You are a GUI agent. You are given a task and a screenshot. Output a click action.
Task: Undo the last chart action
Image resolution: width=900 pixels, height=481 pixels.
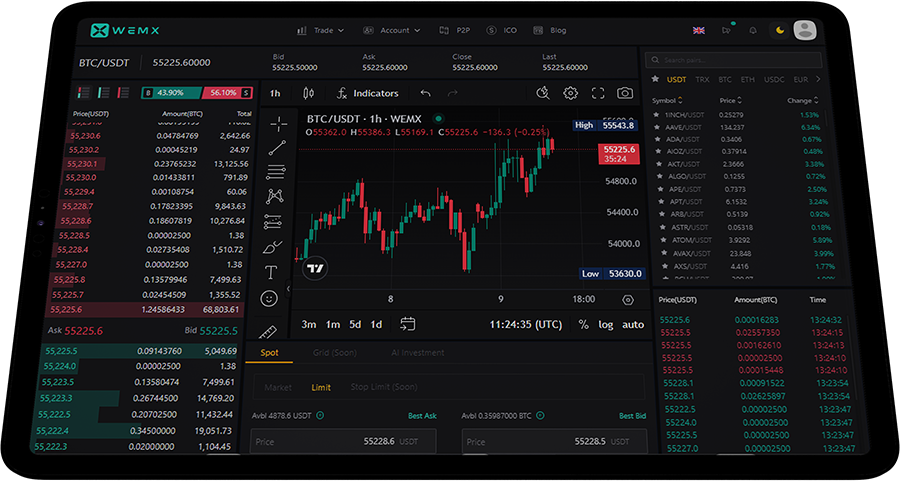(425, 93)
